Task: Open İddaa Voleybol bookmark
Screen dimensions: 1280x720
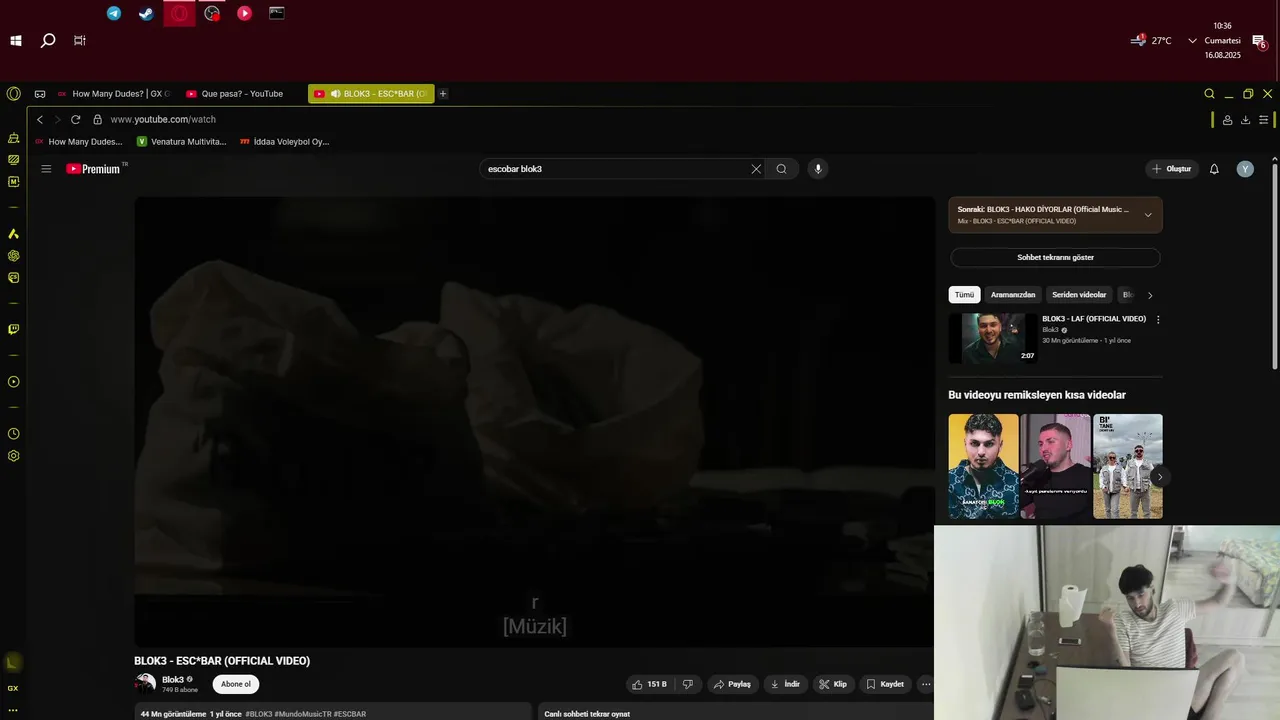Action: coord(284,142)
